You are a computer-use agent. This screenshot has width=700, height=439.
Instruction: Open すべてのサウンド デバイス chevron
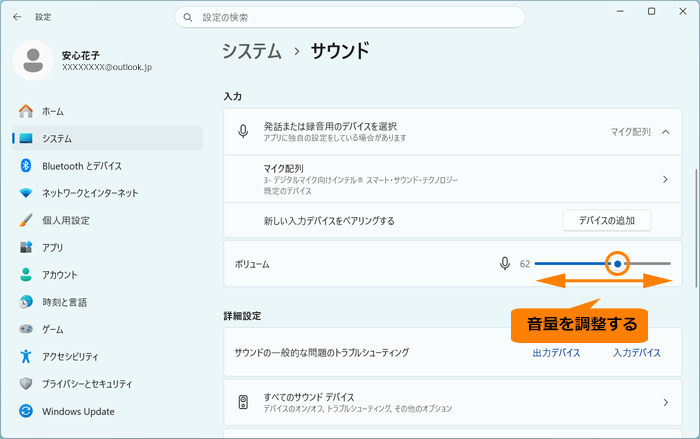click(x=666, y=402)
